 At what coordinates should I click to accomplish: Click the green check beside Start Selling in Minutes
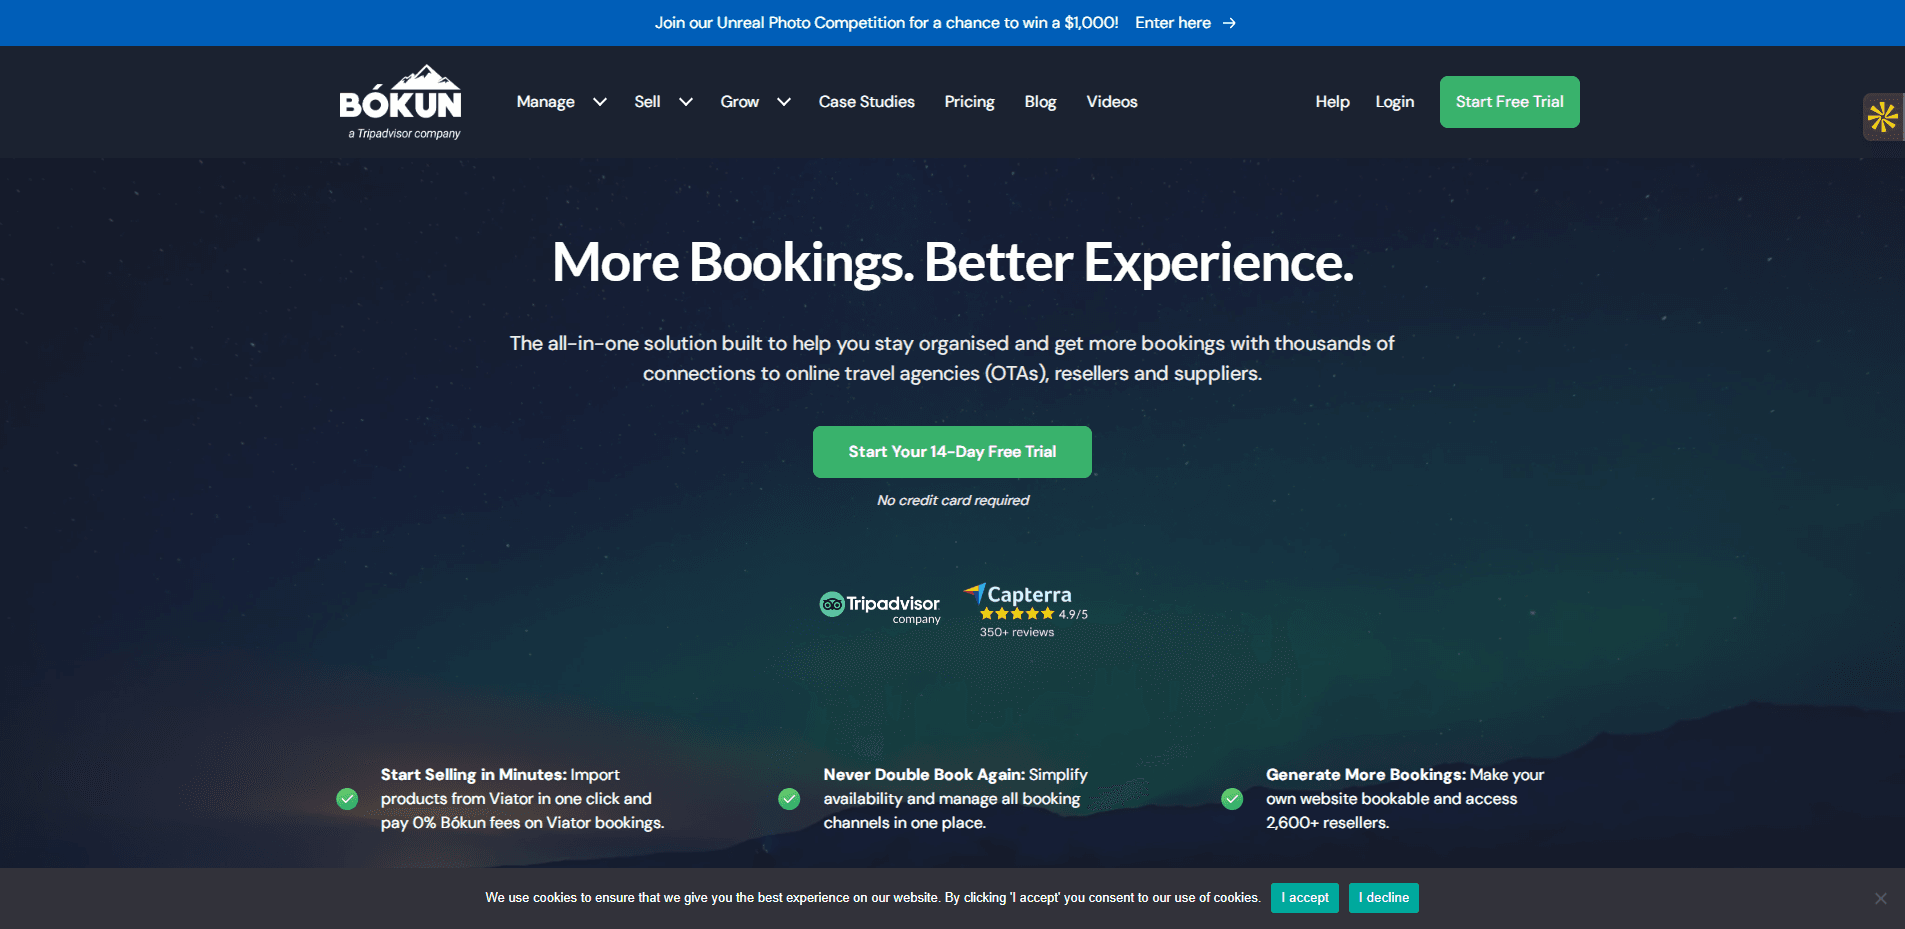tap(347, 799)
